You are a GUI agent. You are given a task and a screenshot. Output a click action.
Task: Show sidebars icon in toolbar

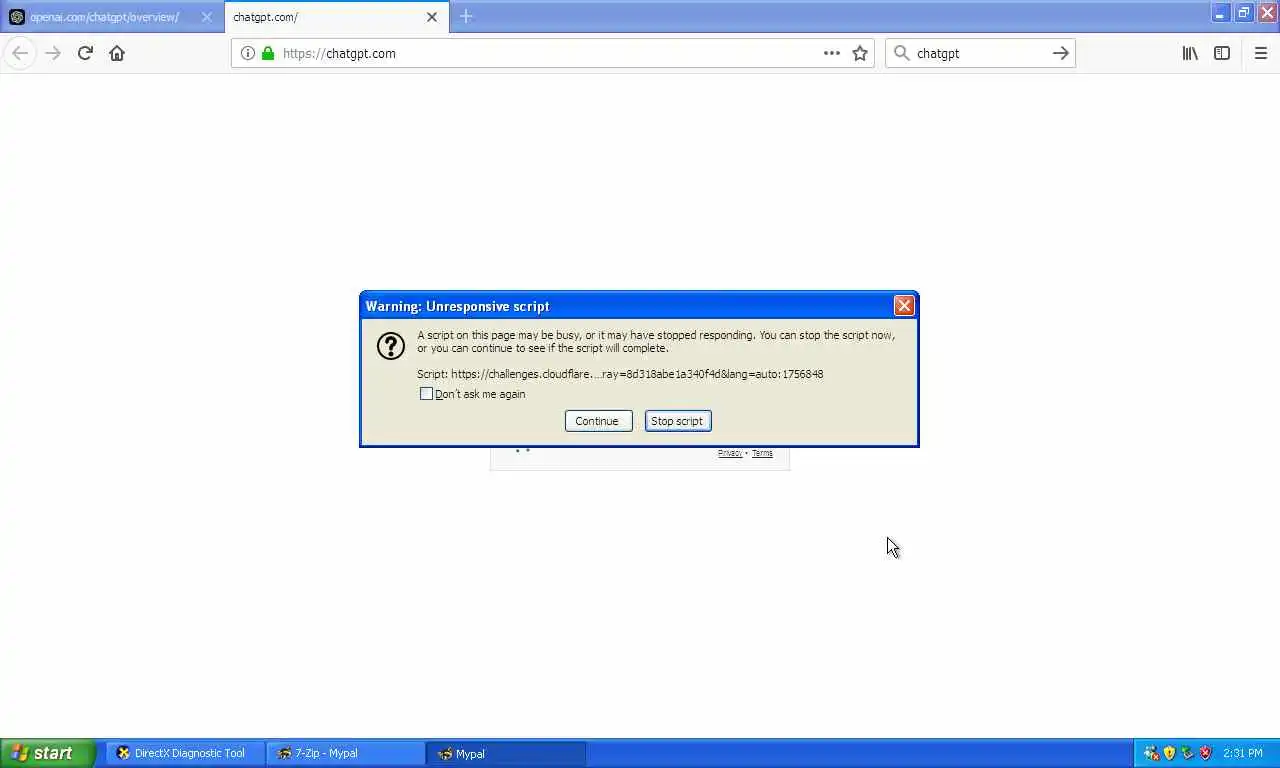1222,53
